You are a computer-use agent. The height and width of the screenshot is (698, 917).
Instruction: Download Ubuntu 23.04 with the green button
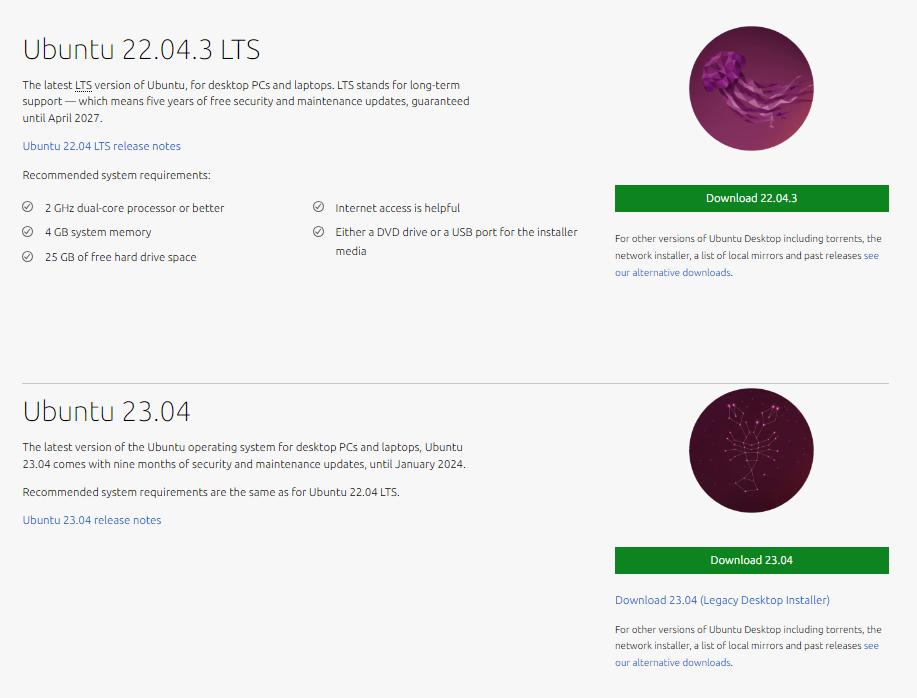(x=751, y=560)
